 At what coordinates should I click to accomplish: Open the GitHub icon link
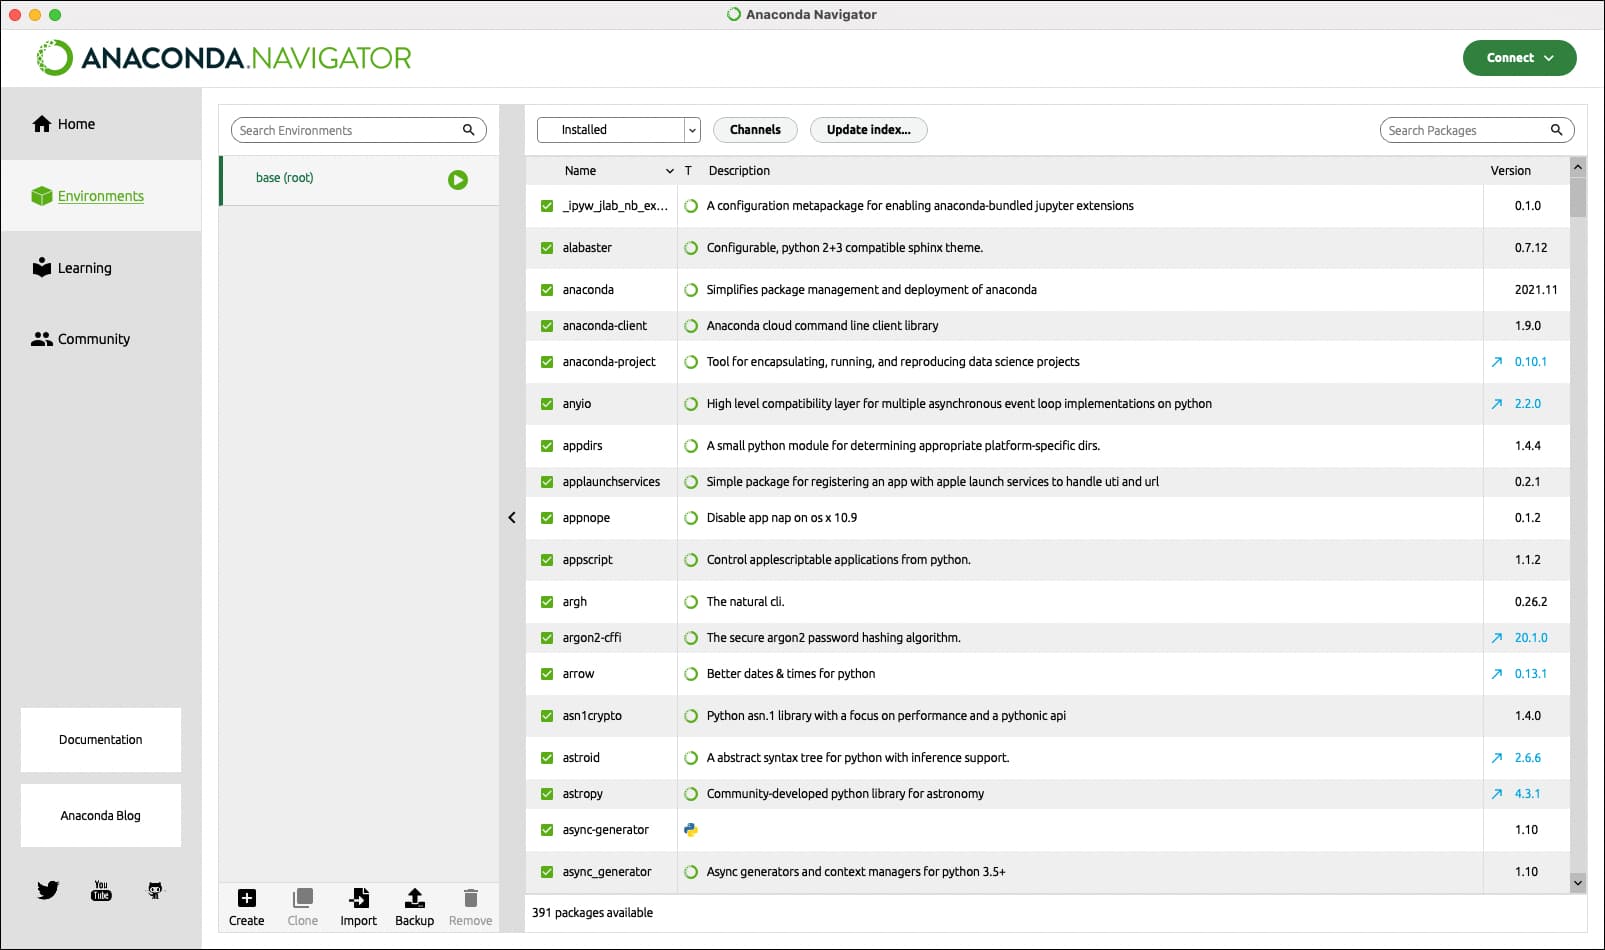[155, 890]
